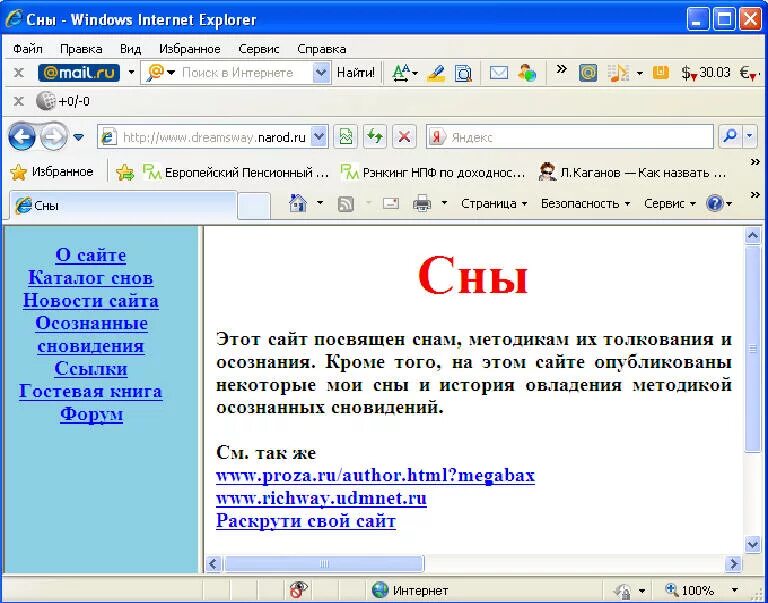Viewport: 768px width, 603px height.
Task: Click the Yandex search magnifier button
Action: 730,137
